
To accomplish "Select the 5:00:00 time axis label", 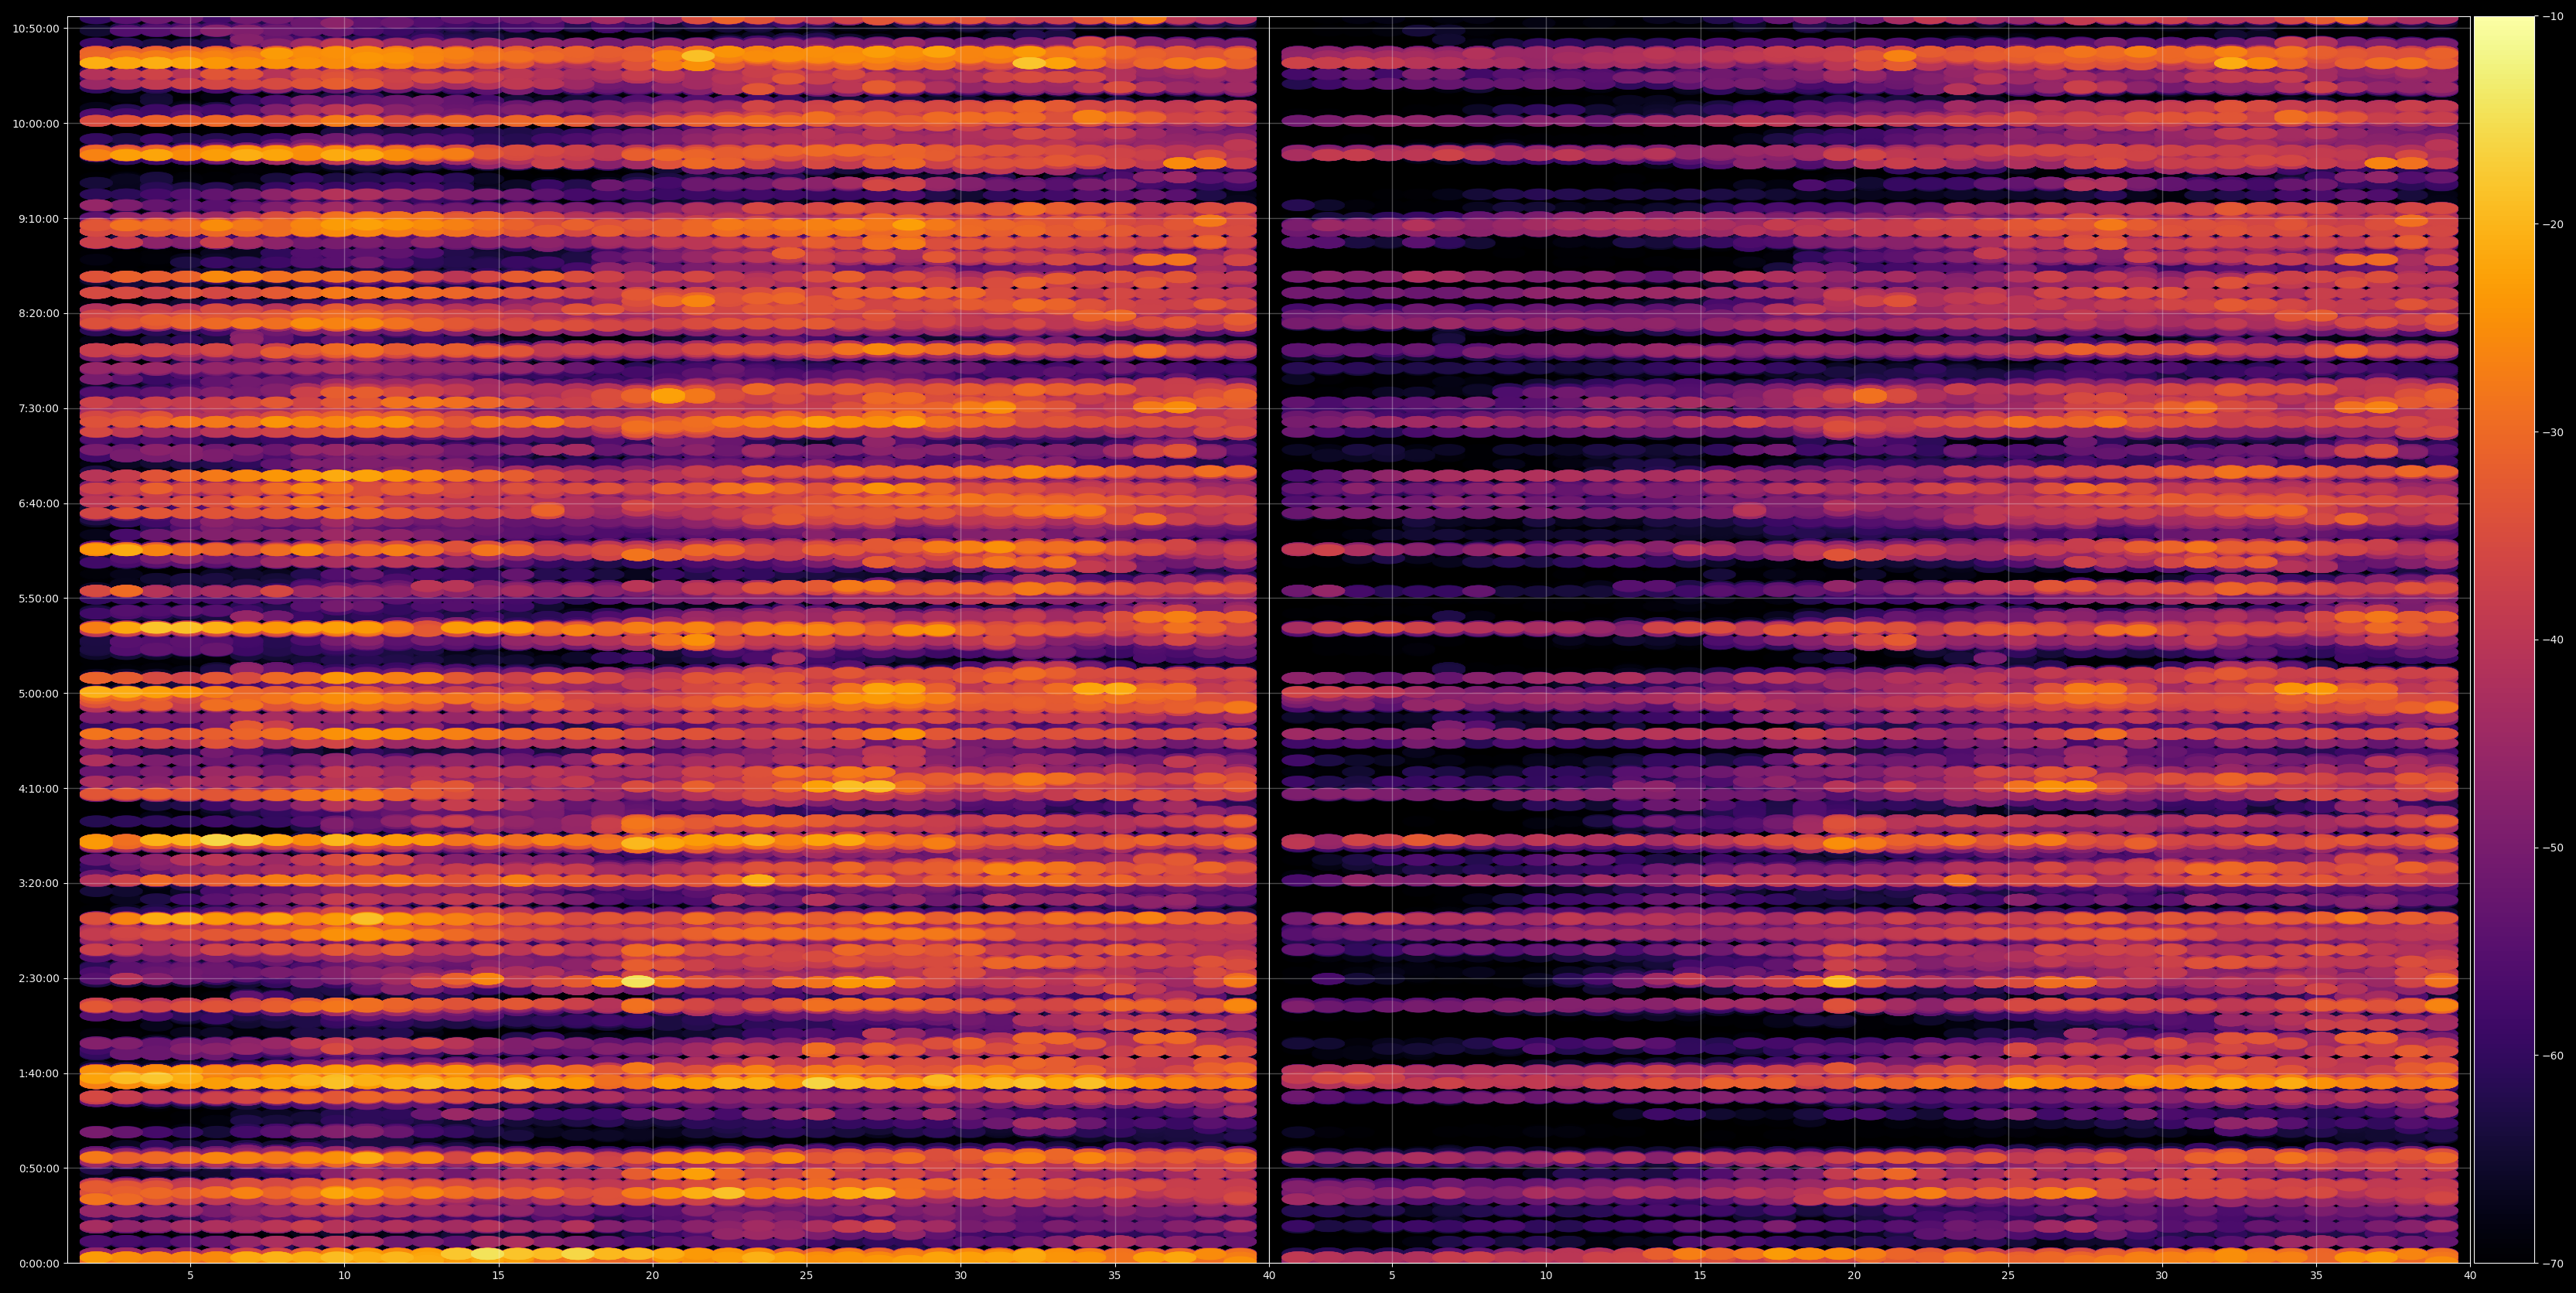I will pyautogui.click(x=40, y=693).
